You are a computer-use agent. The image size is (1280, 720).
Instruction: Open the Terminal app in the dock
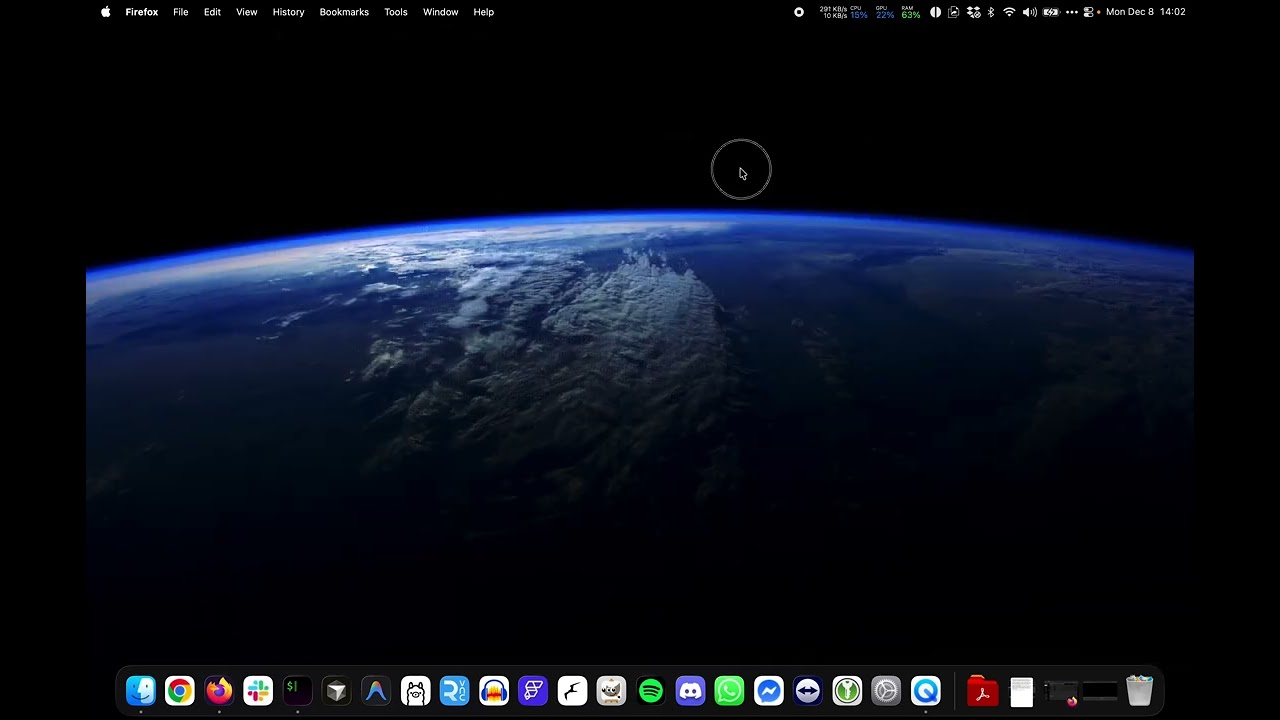pyautogui.click(x=297, y=690)
